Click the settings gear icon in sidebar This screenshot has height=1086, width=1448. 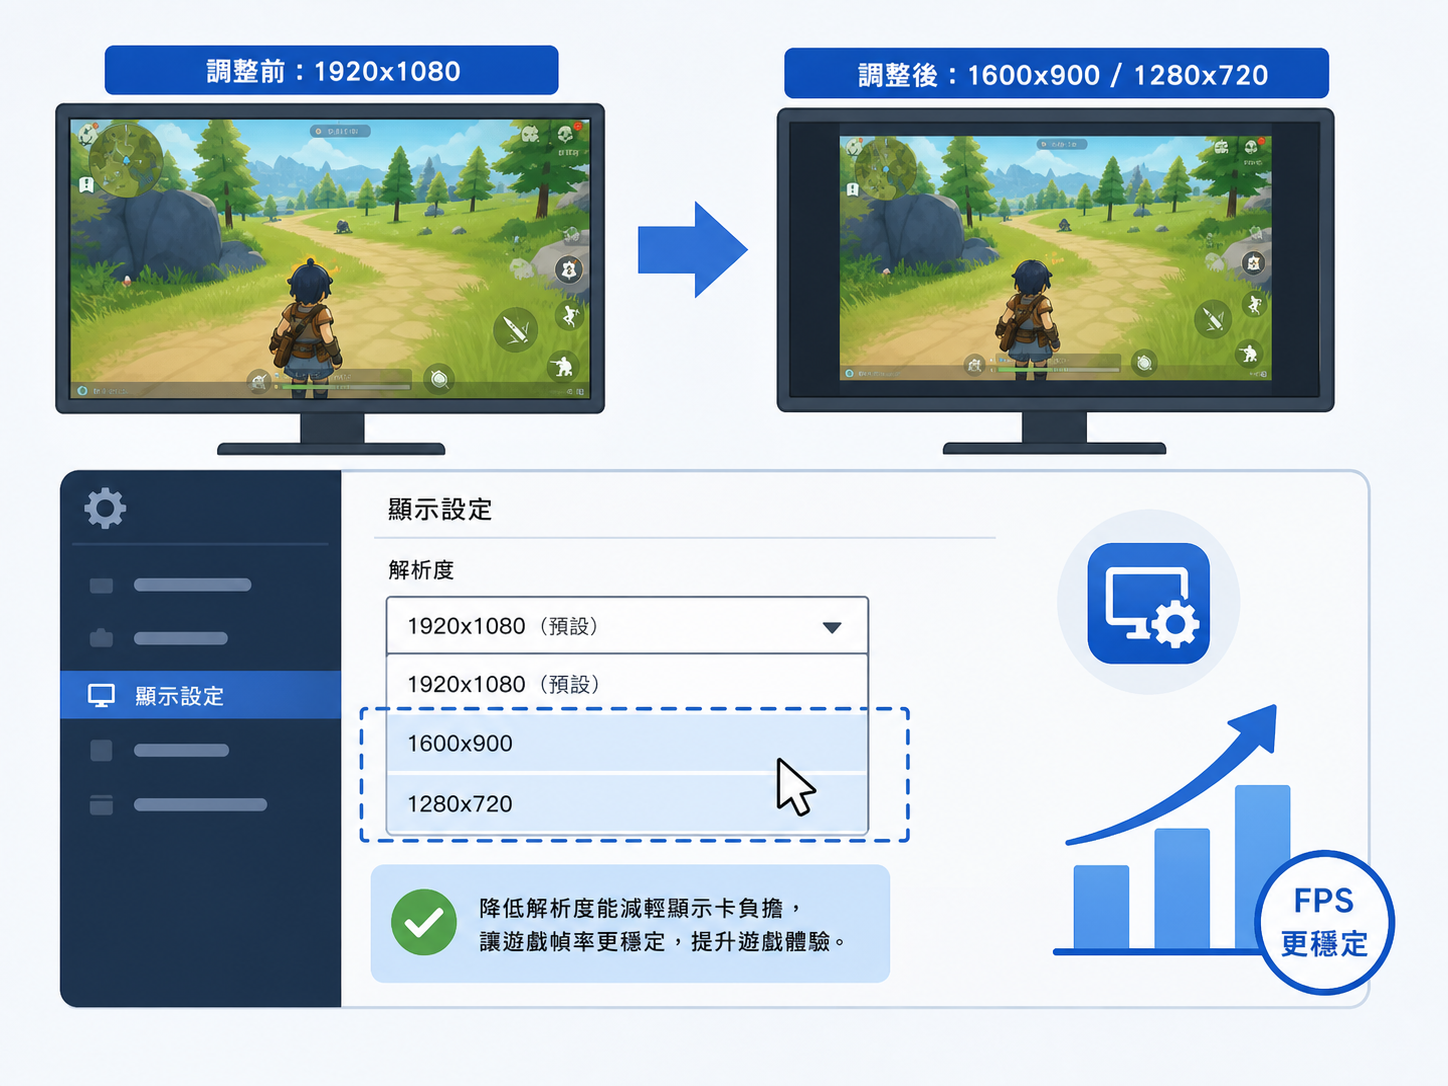coord(105,508)
